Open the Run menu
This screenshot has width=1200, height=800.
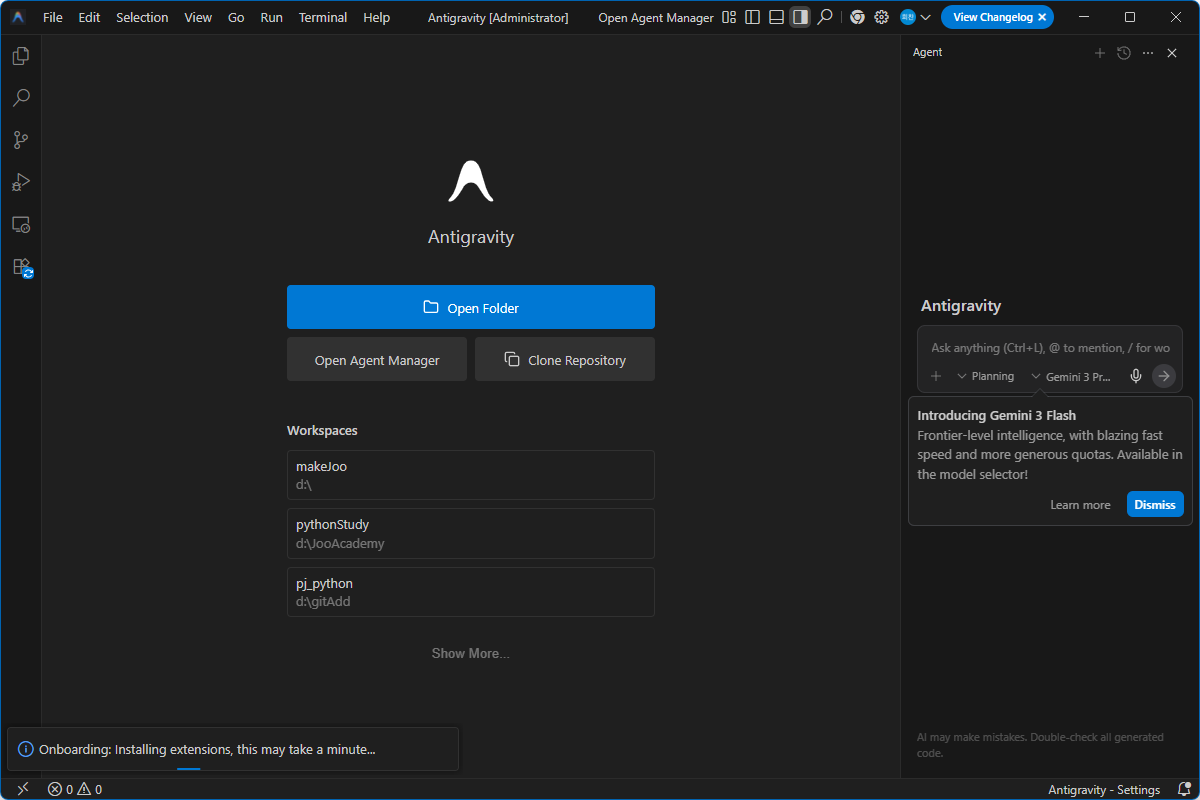coord(271,17)
